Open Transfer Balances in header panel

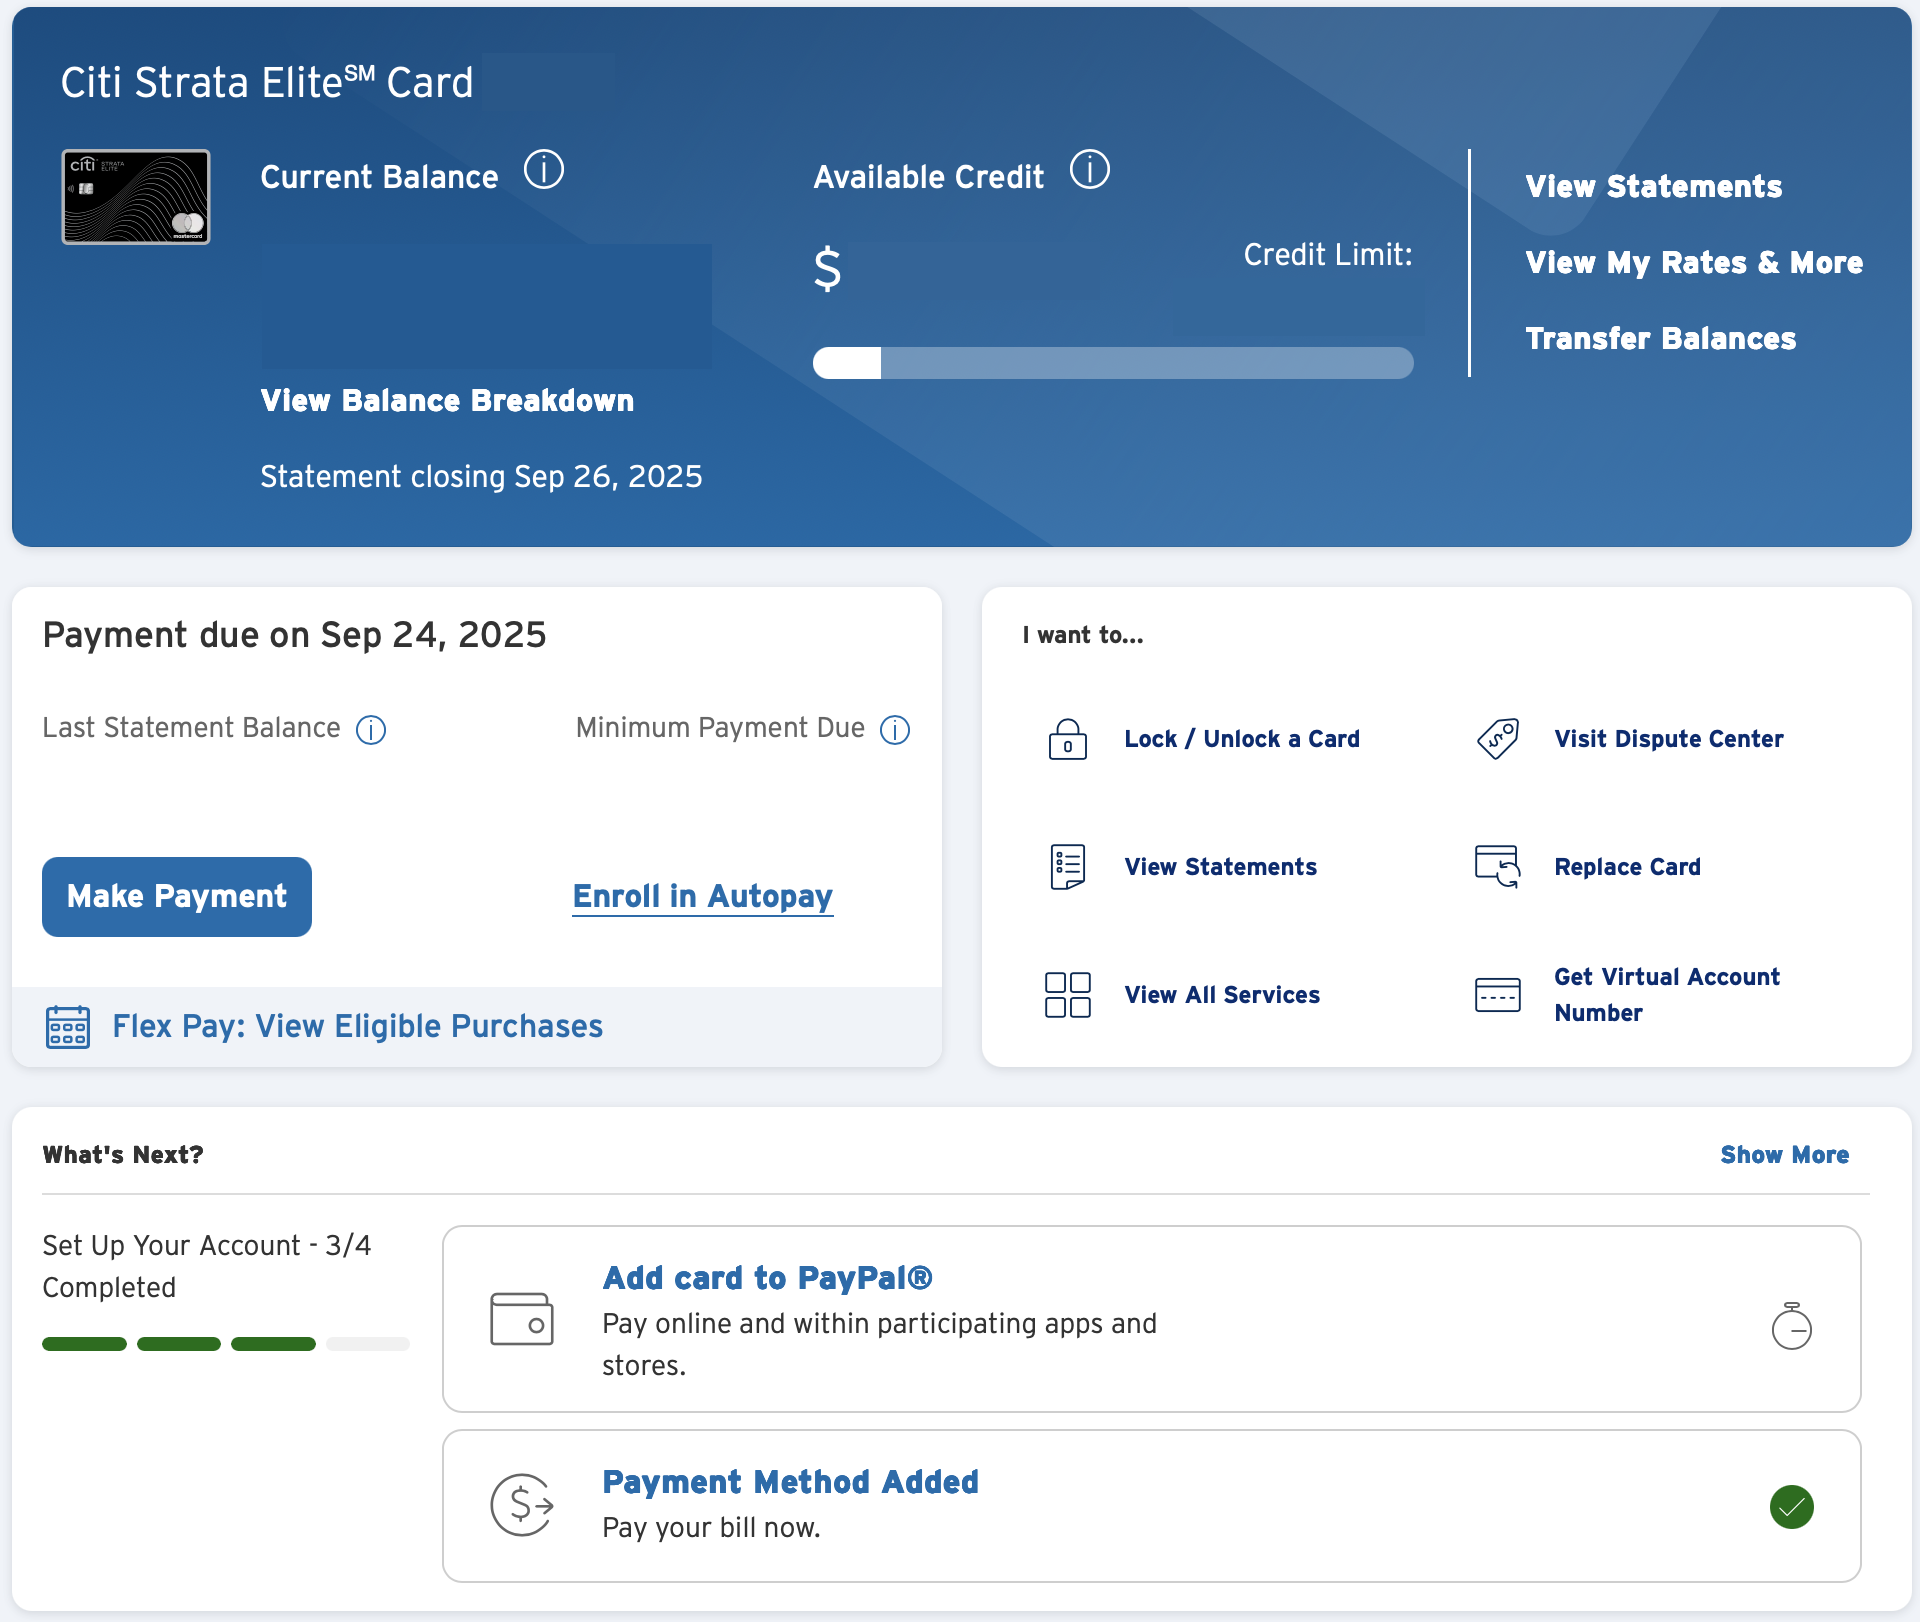[x=1660, y=339]
